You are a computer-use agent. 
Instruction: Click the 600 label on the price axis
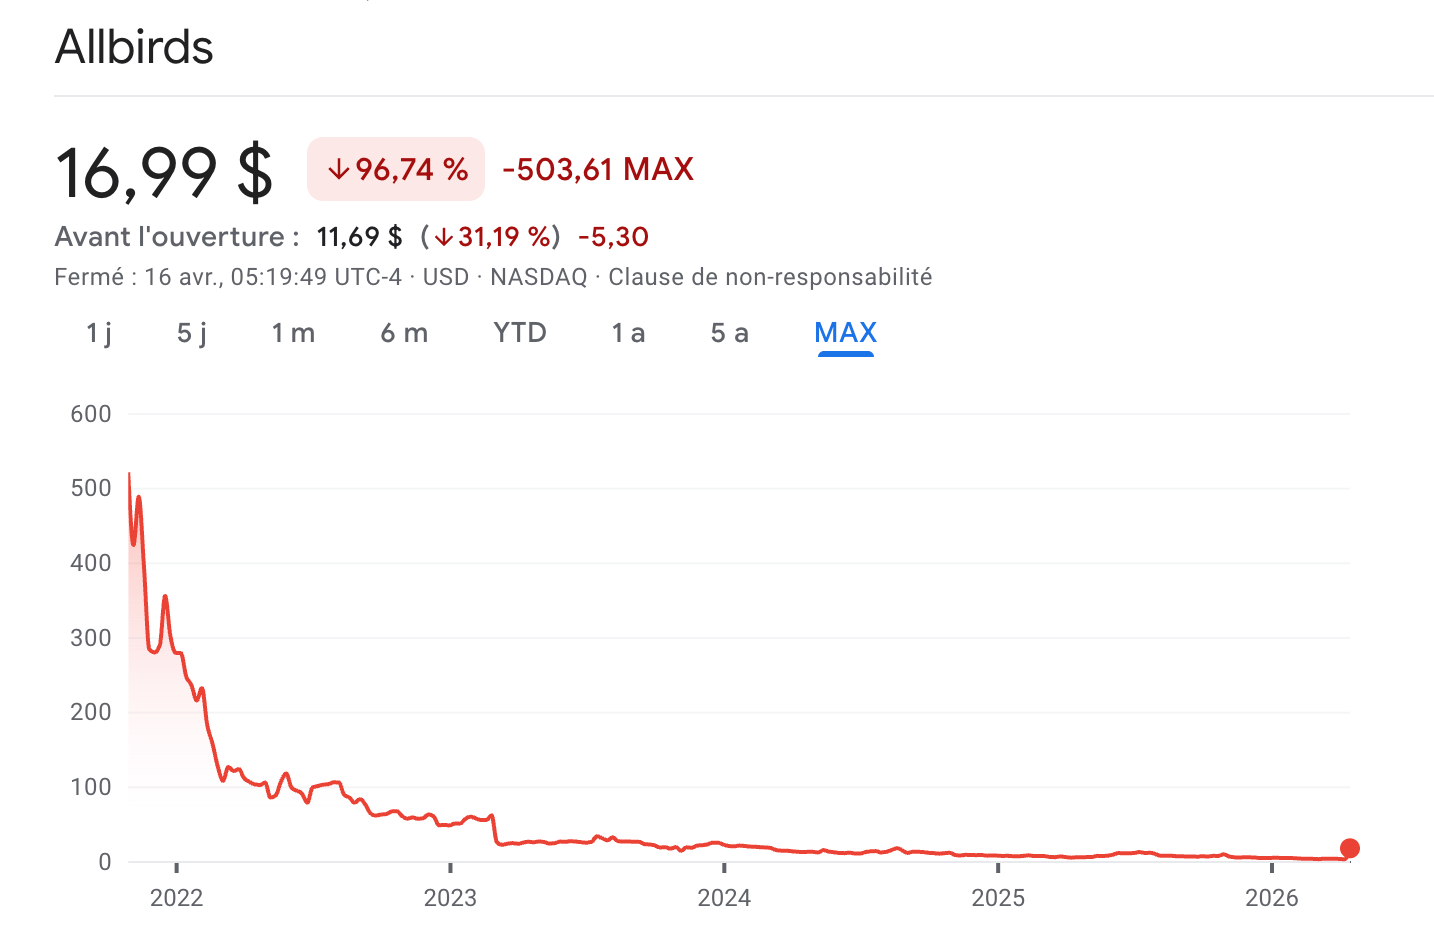91,414
